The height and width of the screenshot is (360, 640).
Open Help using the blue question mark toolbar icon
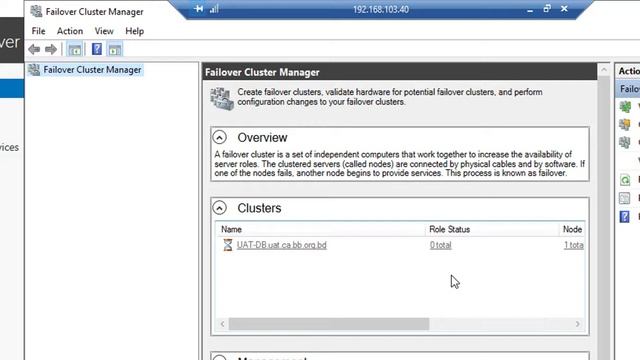tap(97, 49)
